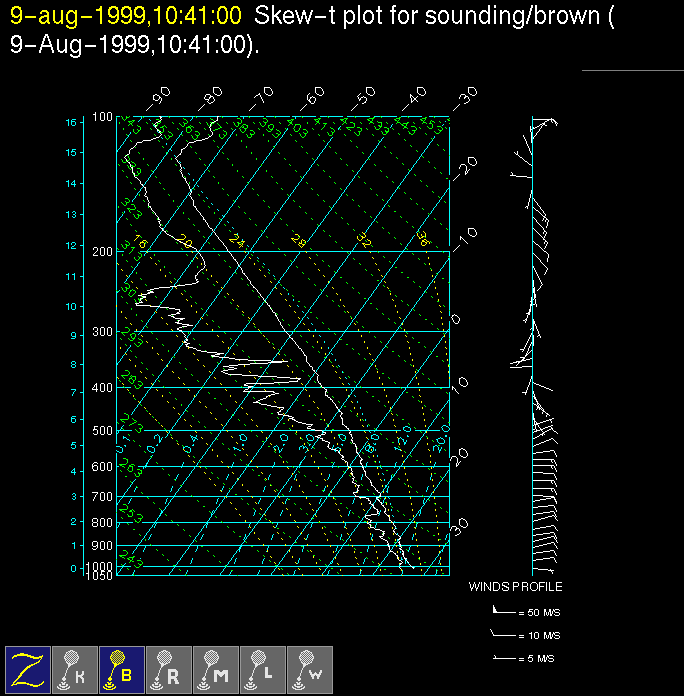Image resolution: width=684 pixels, height=696 pixels.
Task: Click the -30 temperature label at top right
Action: click(x=464, y=97)
